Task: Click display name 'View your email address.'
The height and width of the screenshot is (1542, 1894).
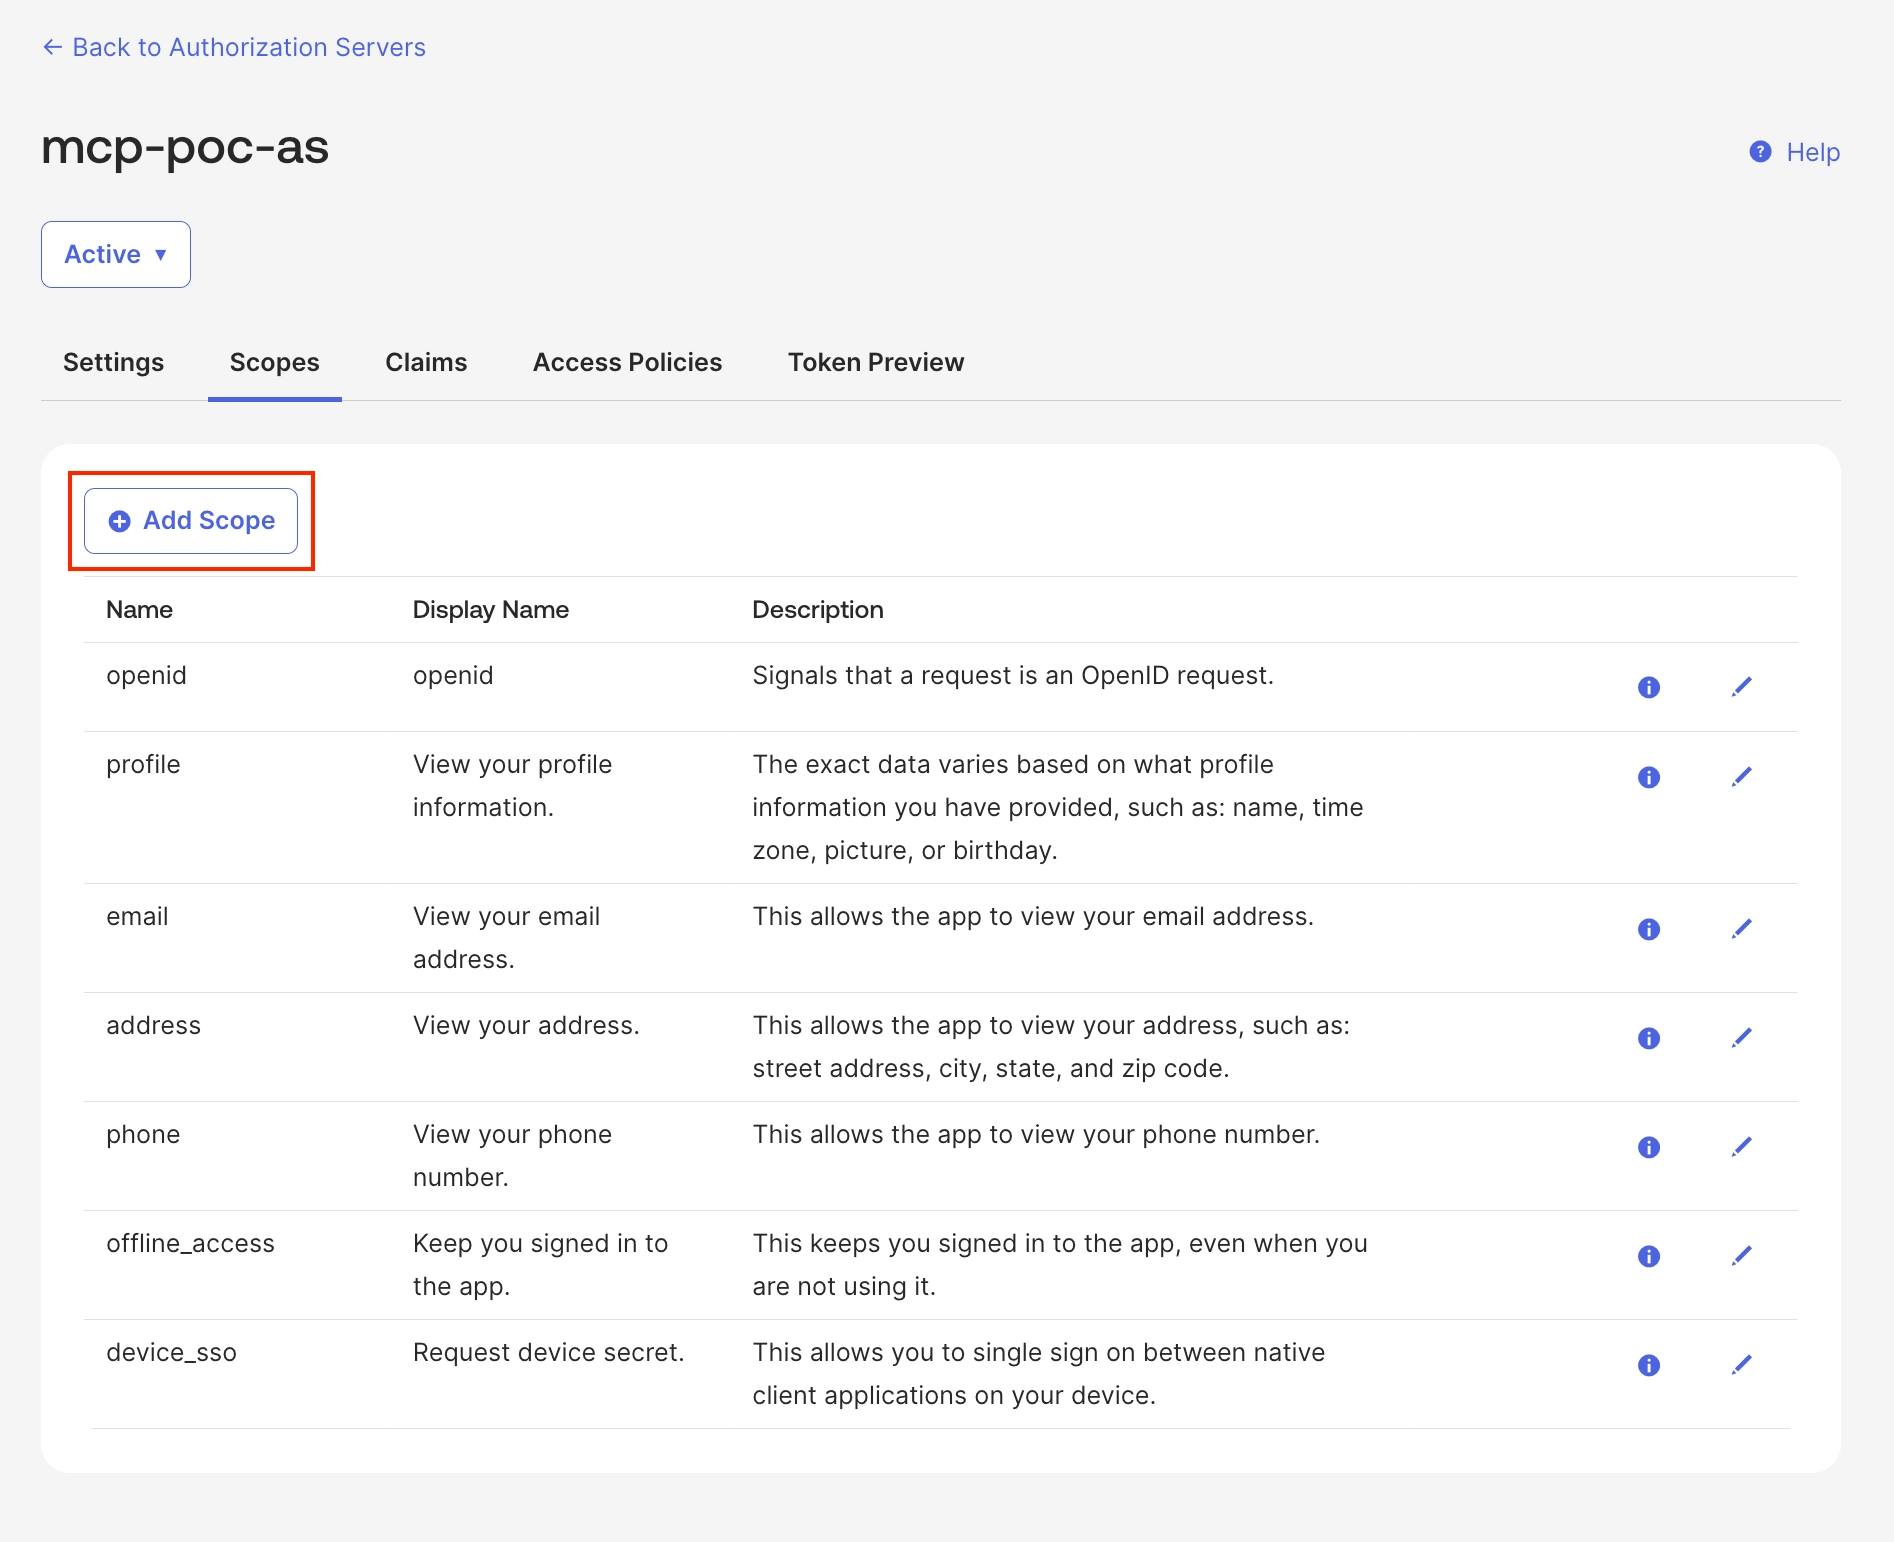Action: tap(506, 938)
